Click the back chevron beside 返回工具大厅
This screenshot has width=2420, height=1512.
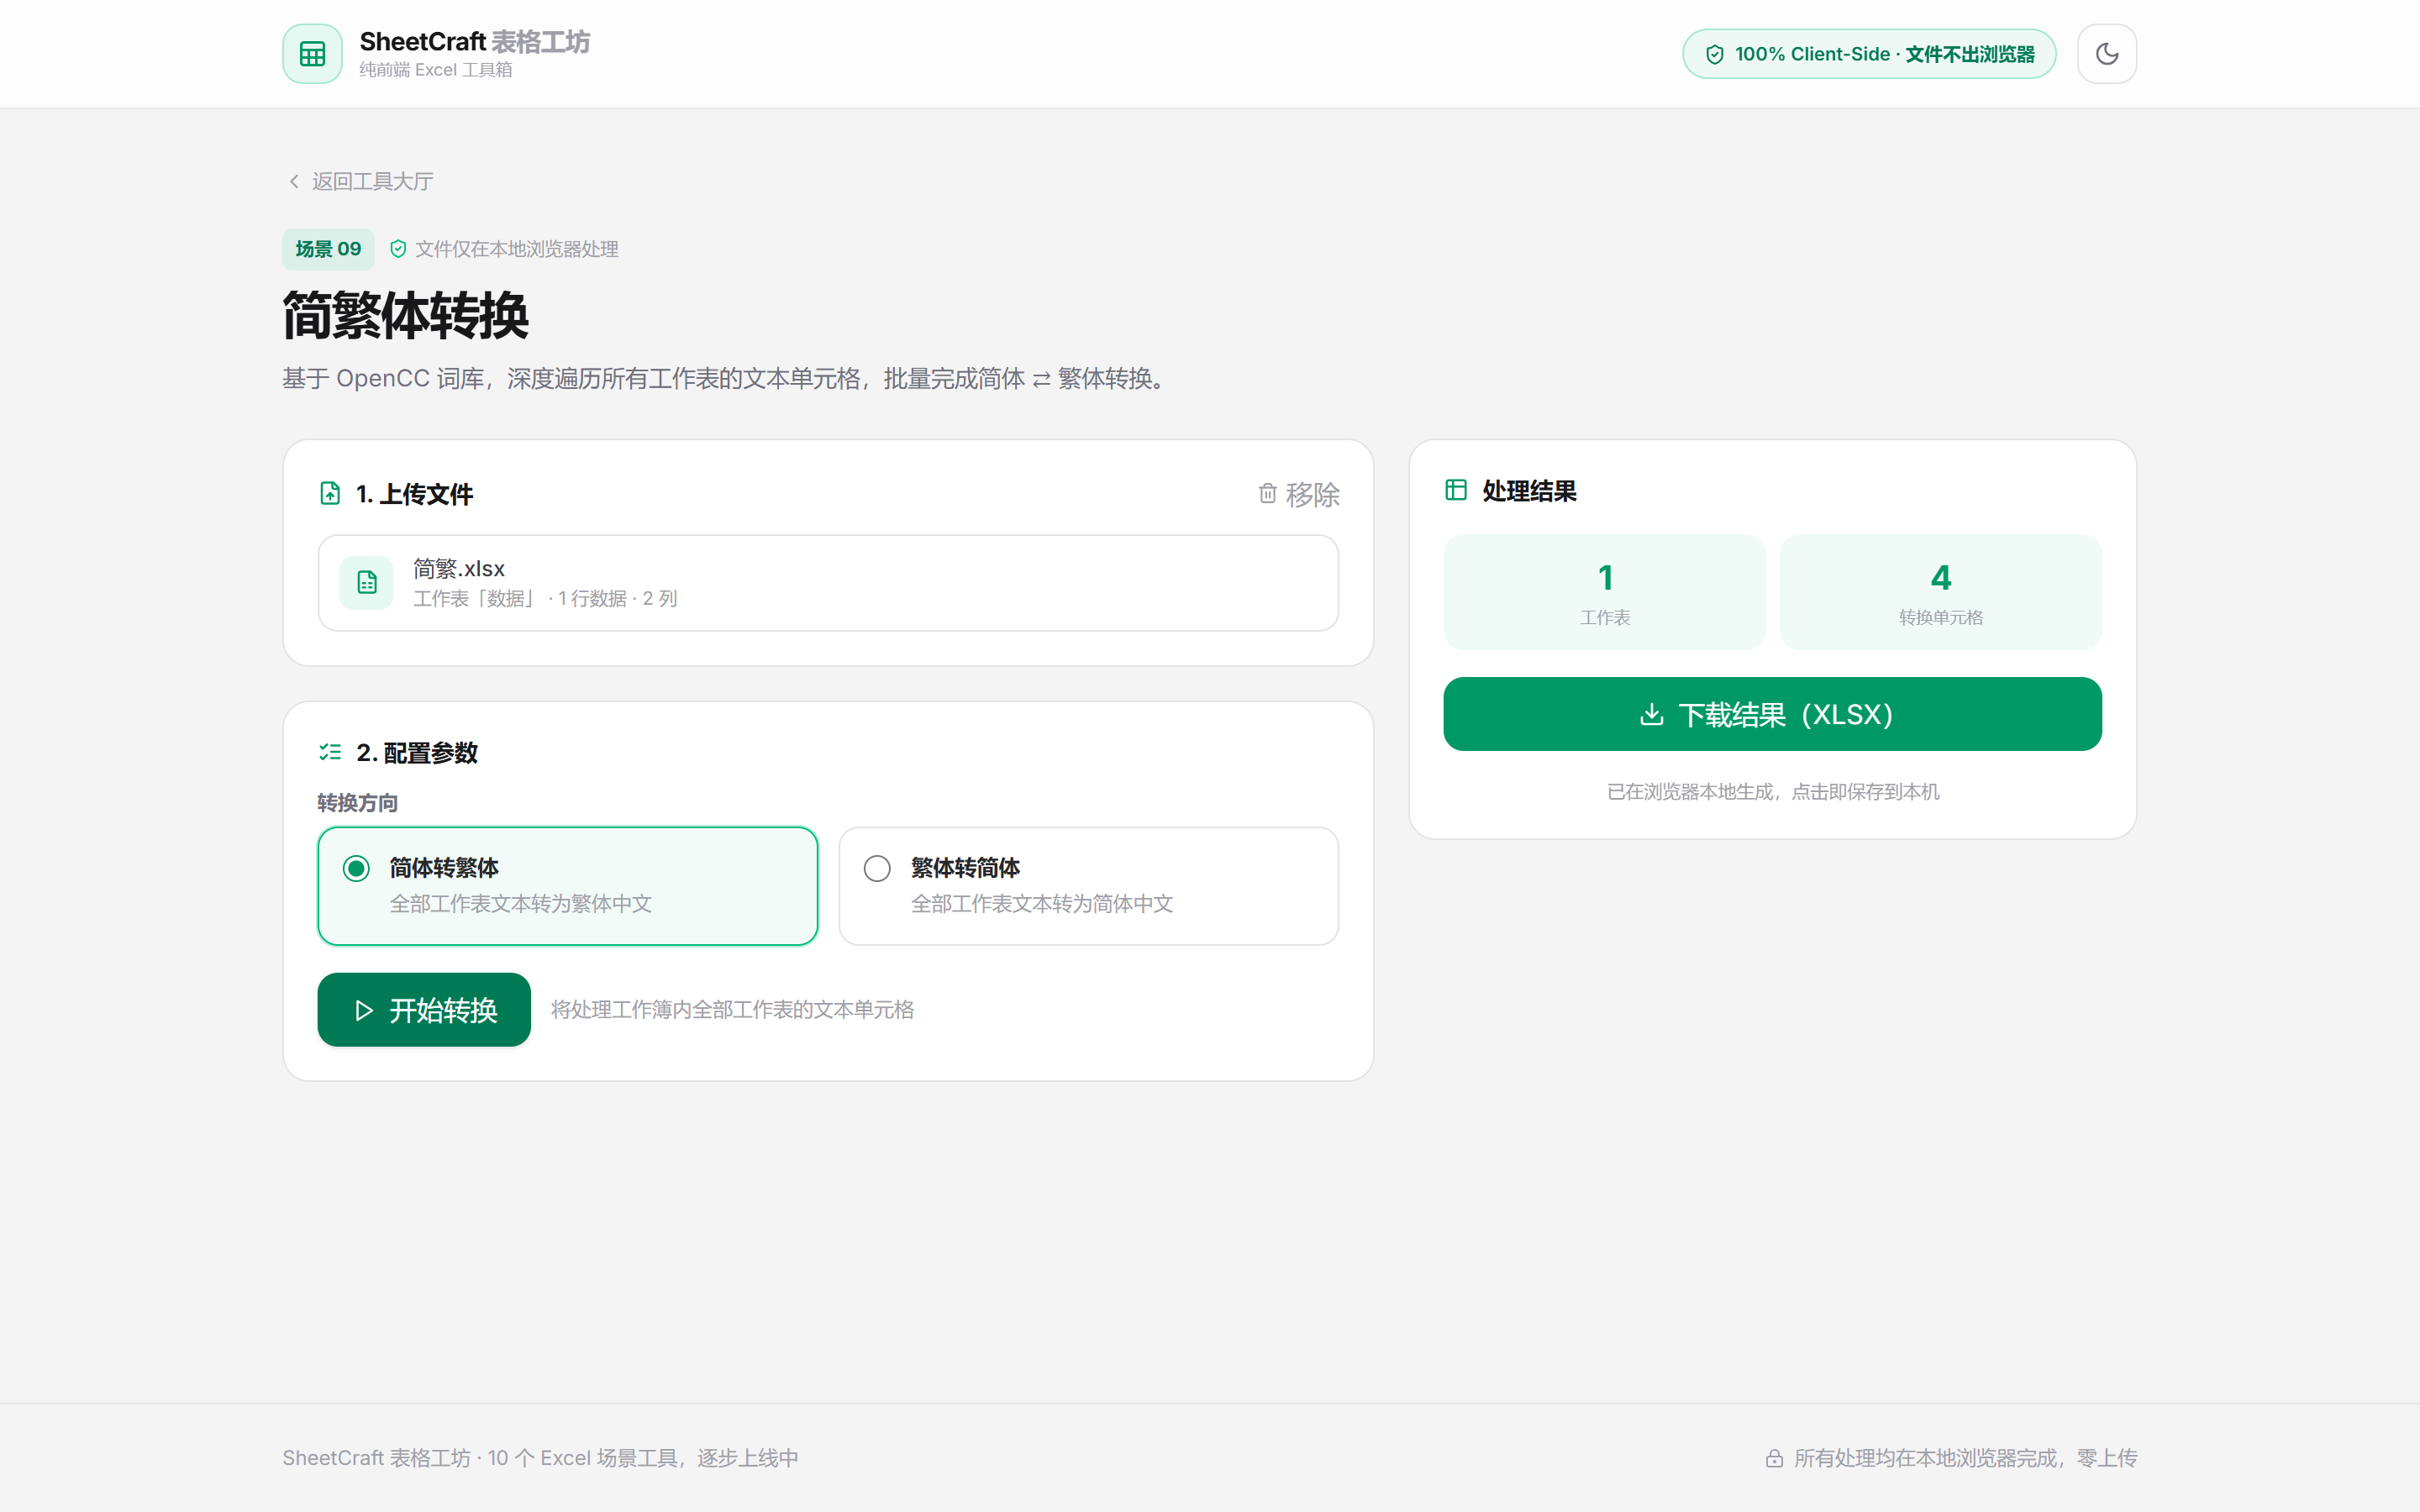[294, 181]
